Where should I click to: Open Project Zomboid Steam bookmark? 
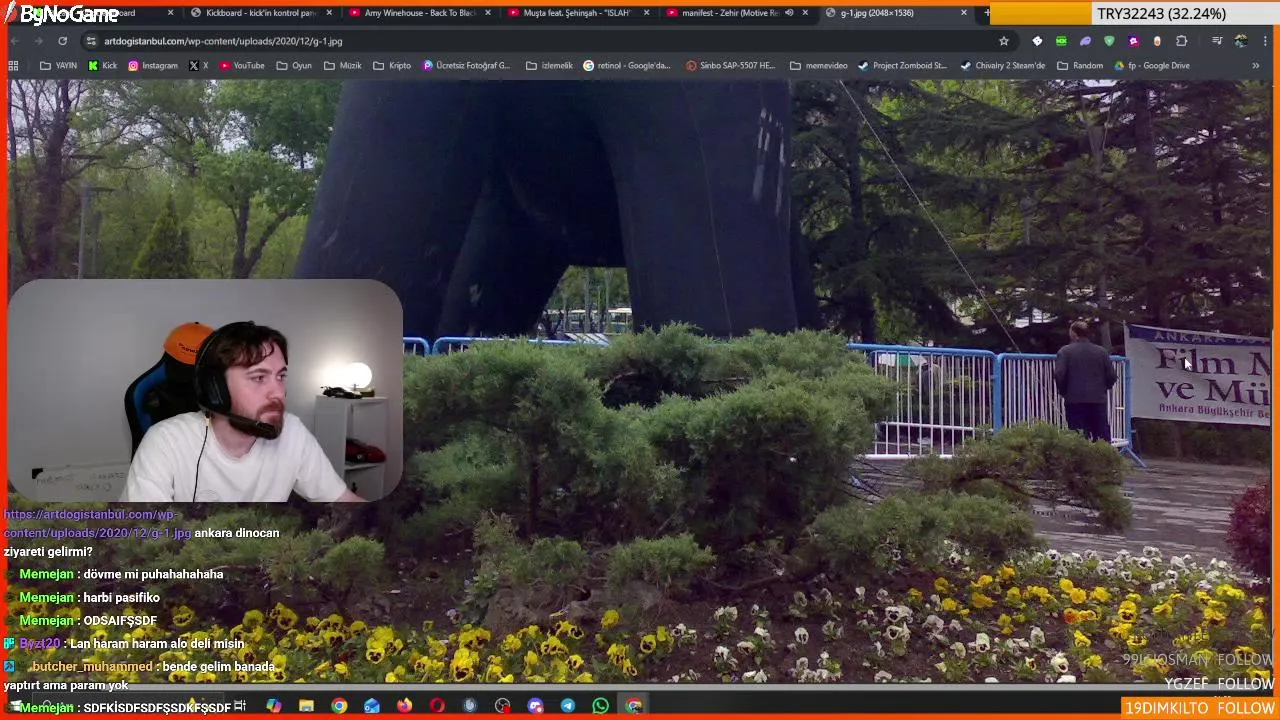[902, 66]
